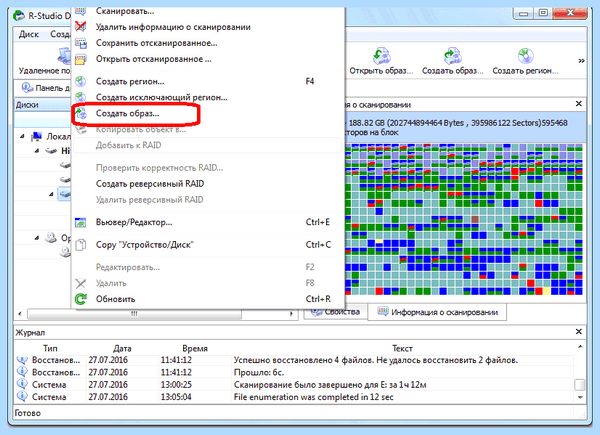The height and width of the screenshot is (435, 600).
Task: Click the disk tree horizontal scrollbar thumb
Action: tap(134, 314)
